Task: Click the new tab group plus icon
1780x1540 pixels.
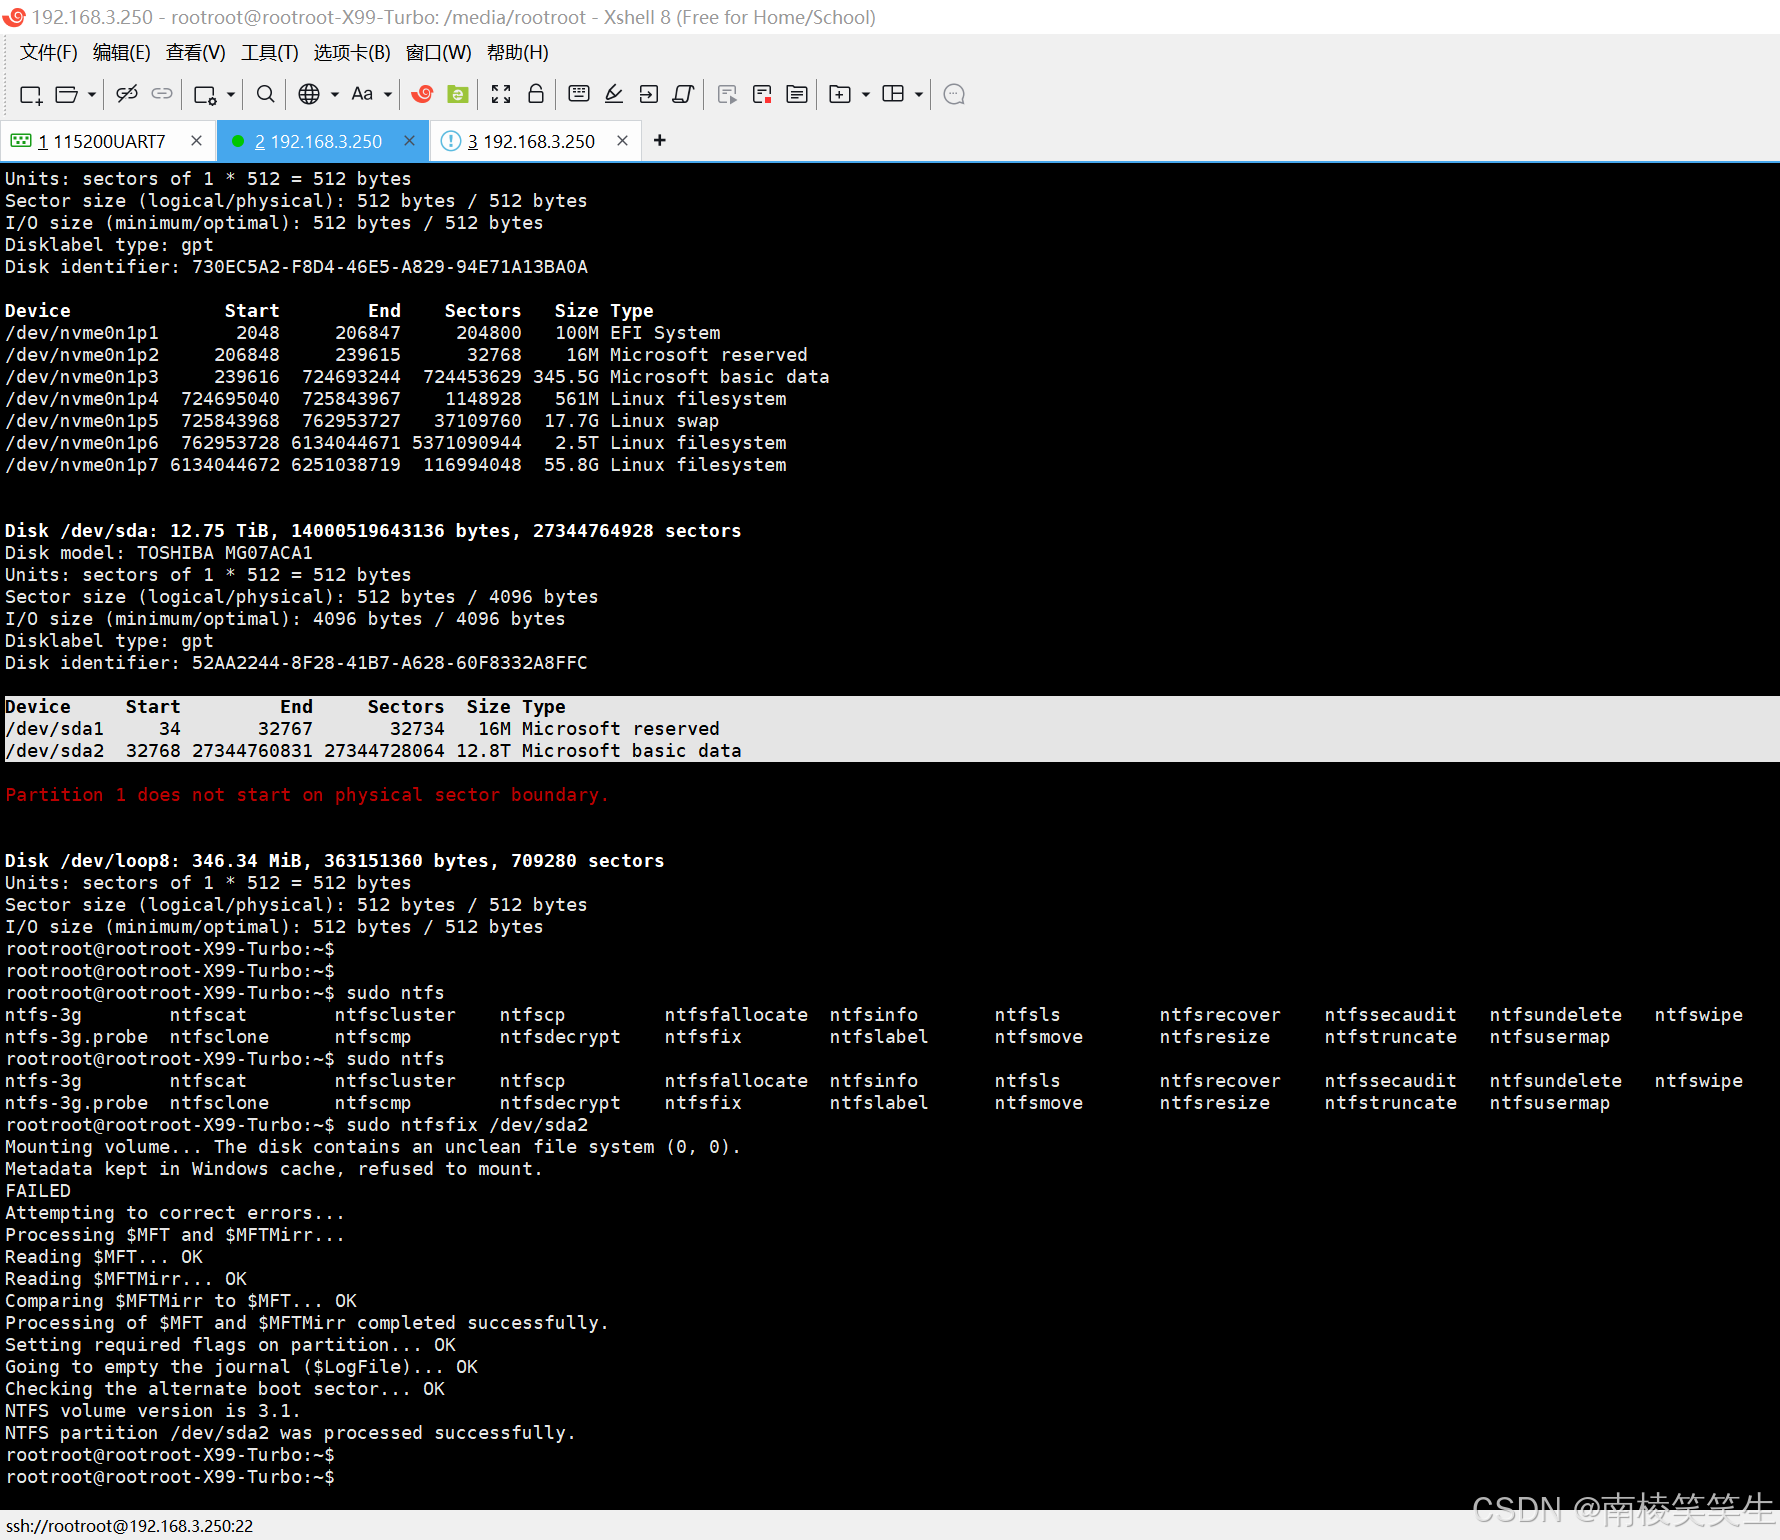Action: [x=840, y=94]
